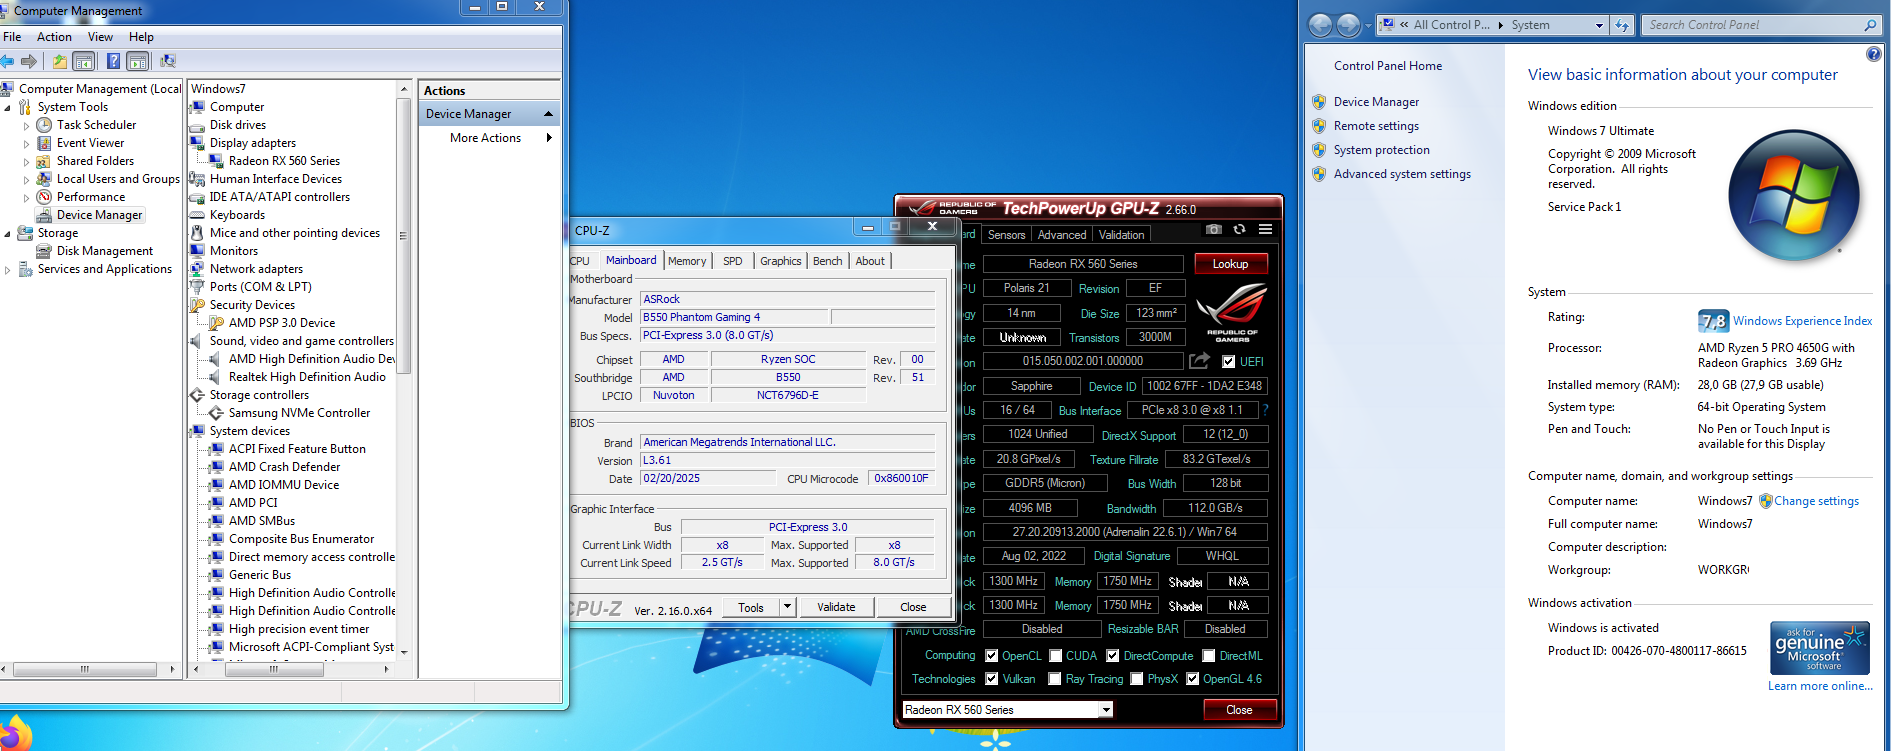Open the CPU-Z Tools dropdown arrow
Screen dimensions: 1891x751
click(x=787, y=607)
